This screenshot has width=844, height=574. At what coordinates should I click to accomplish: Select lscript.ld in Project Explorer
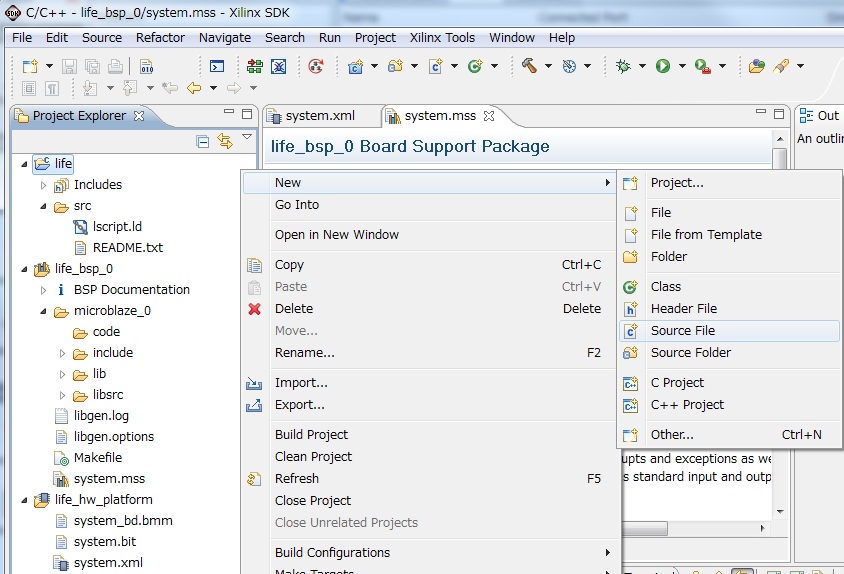(117, 227)
